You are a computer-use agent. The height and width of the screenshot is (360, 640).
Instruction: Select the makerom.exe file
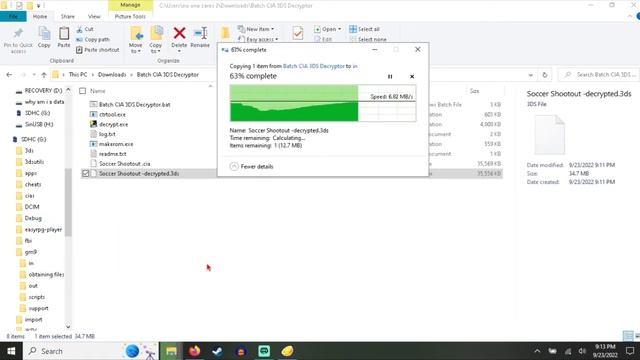(x=116, y=144)
